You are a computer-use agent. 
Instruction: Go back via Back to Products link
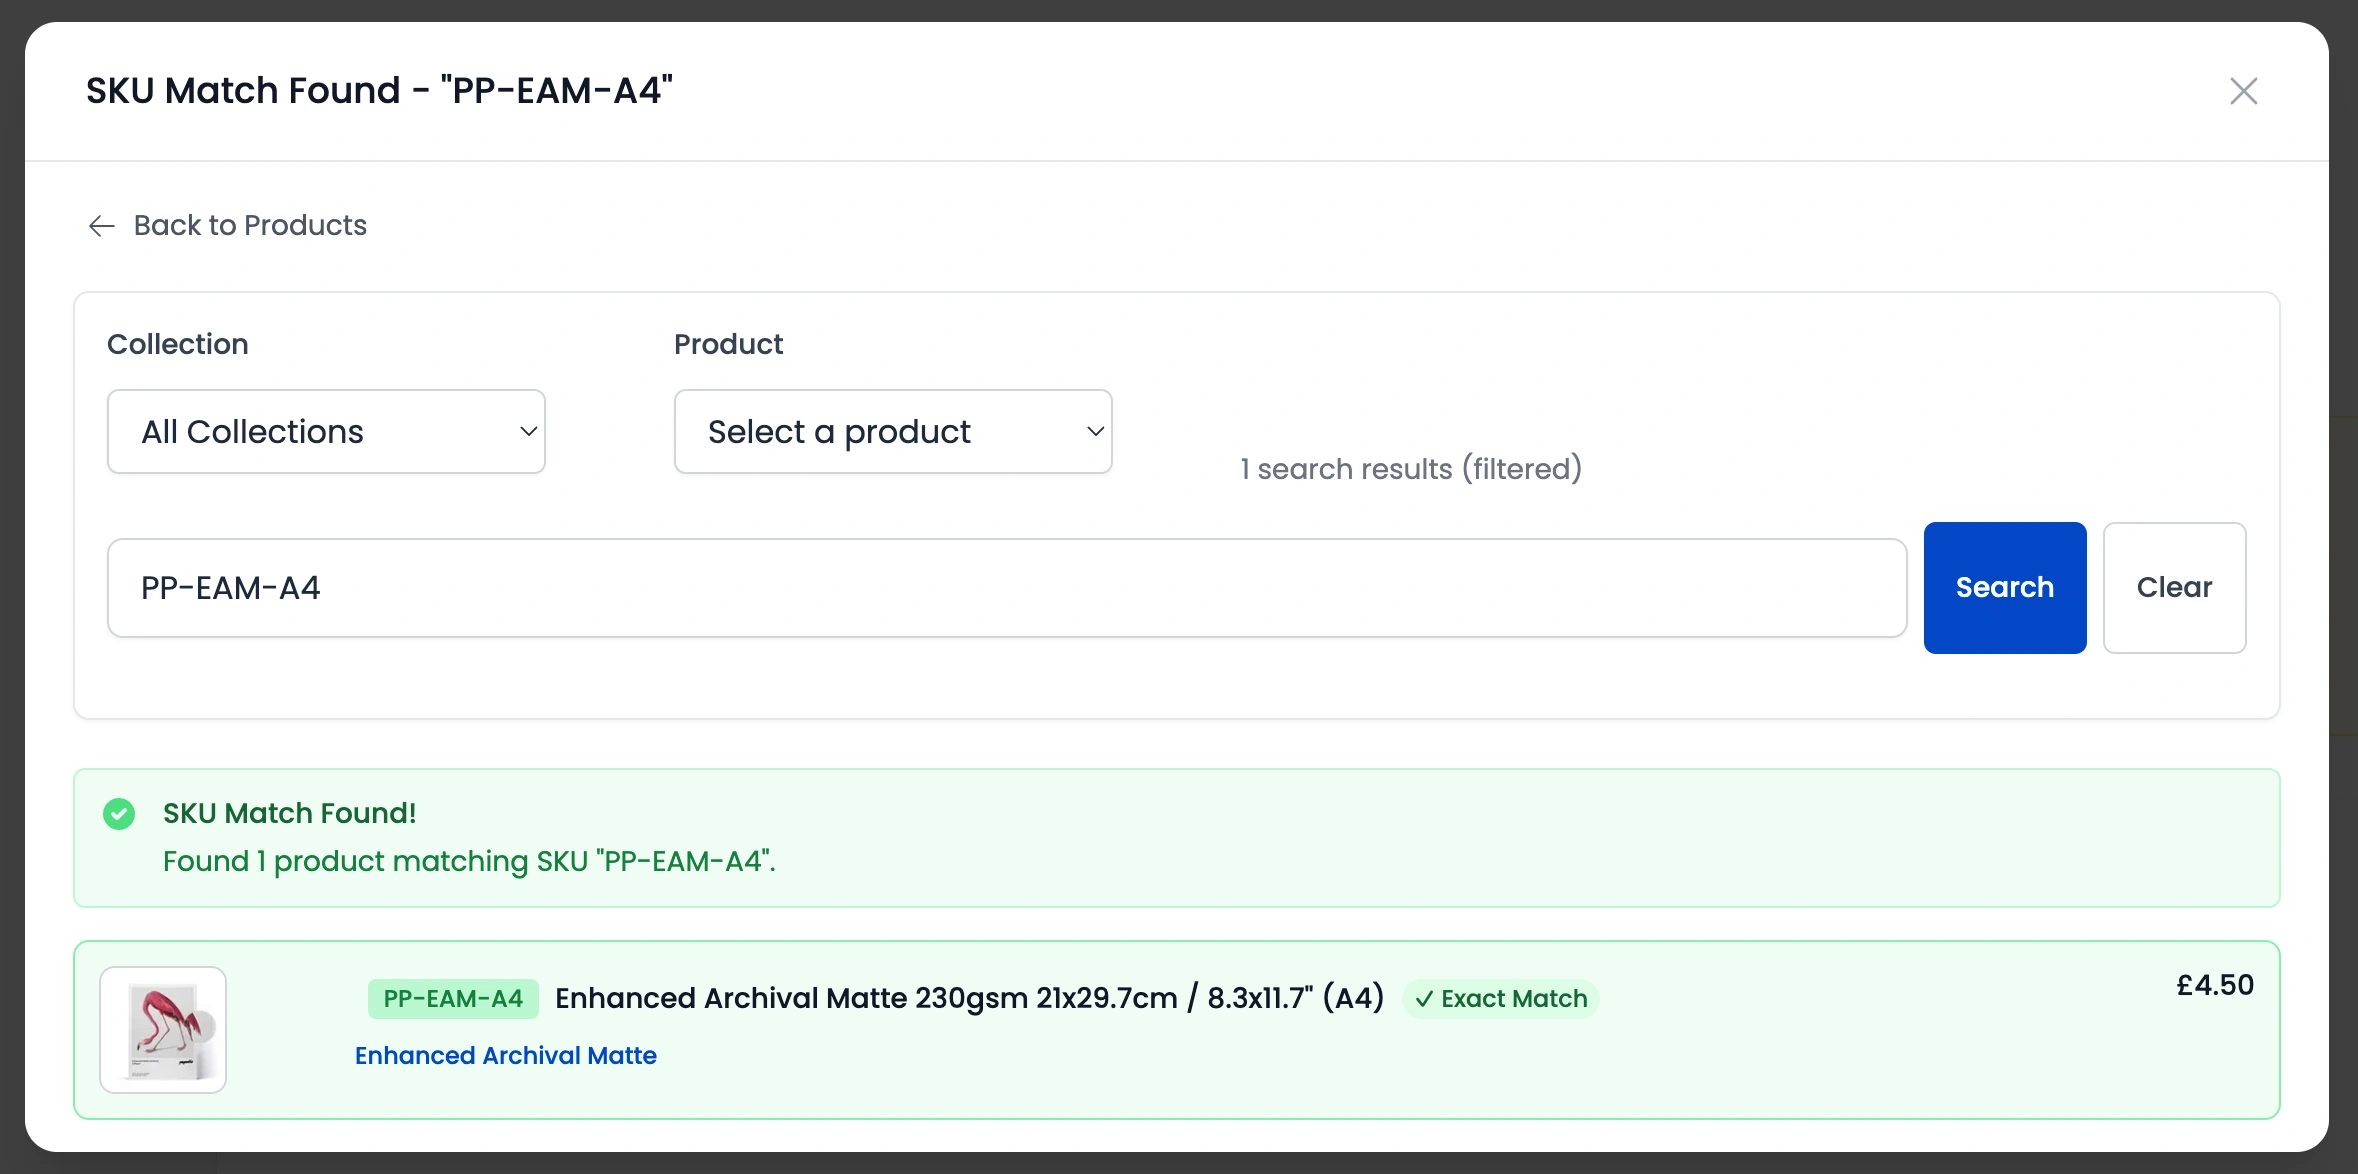(x=250, y=226)
